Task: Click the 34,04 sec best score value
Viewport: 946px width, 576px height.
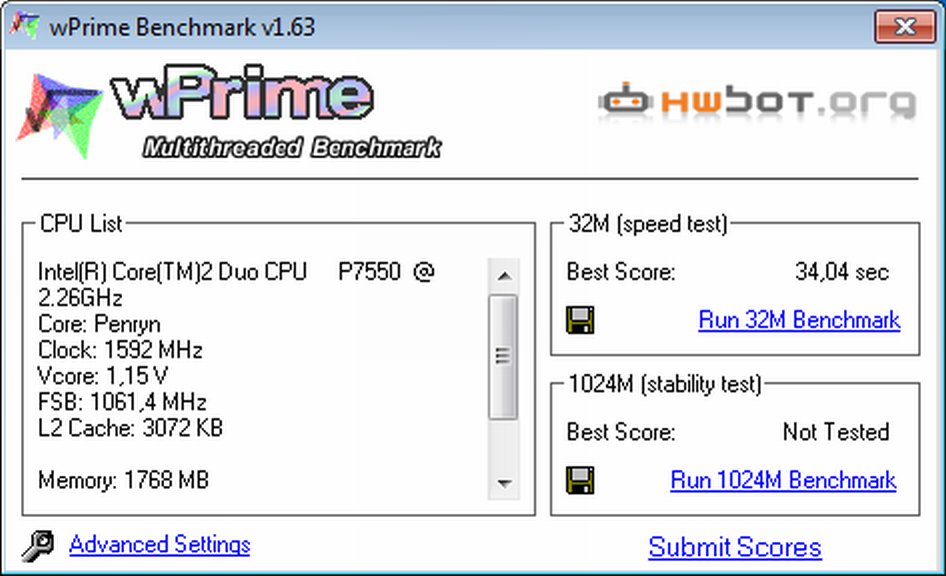Action: pos(841,272)
